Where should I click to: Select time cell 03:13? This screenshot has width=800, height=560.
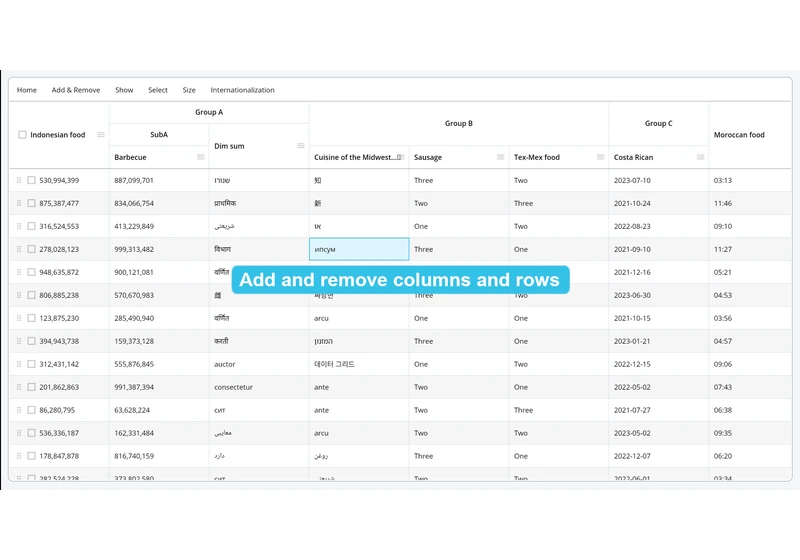click(749, 180)
